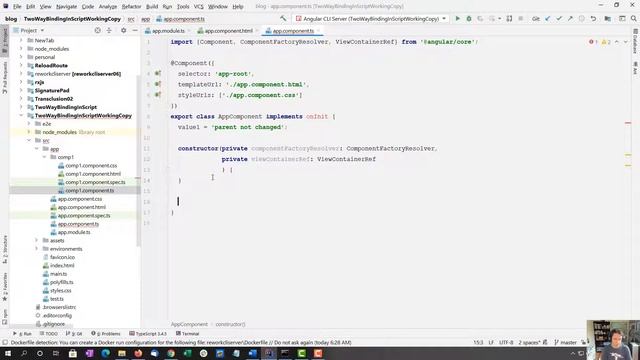
Task: Hide the Project panel with minus icon
Action: pos(135,30)
